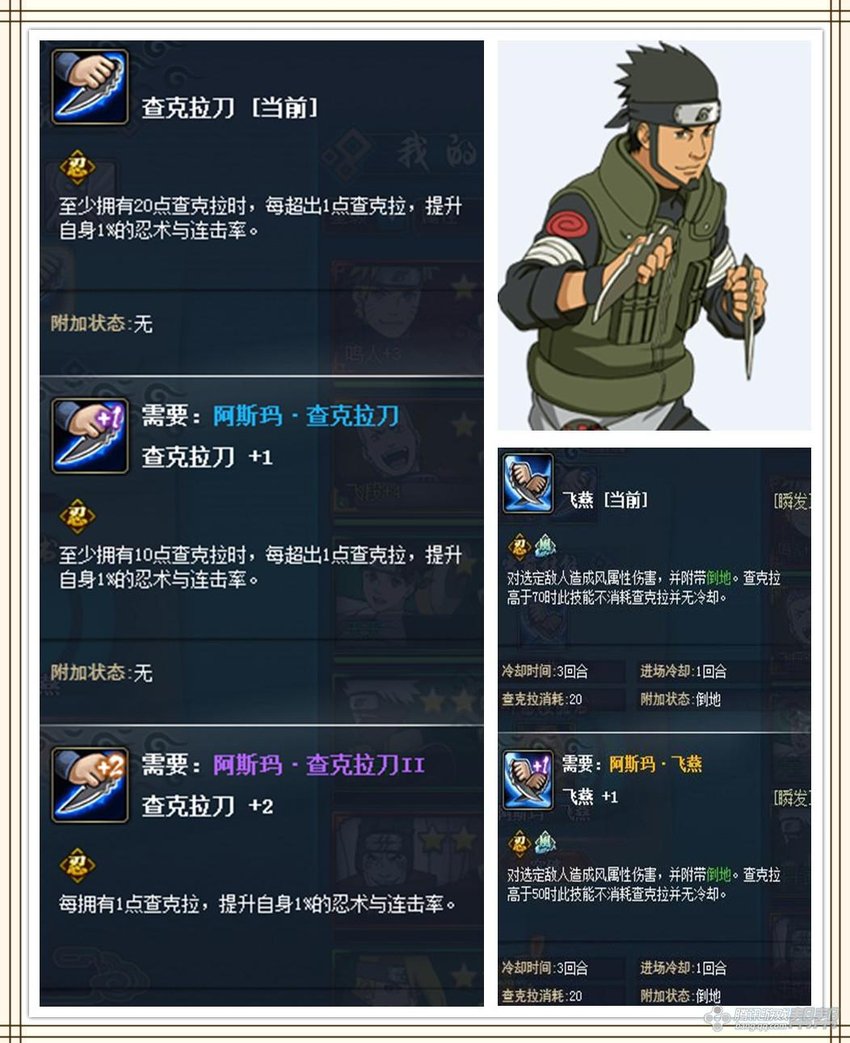850x1043 pixels.
Task: Click the 瞬发 tag beside 飞燕 [当前]
Action: point(792,501)
